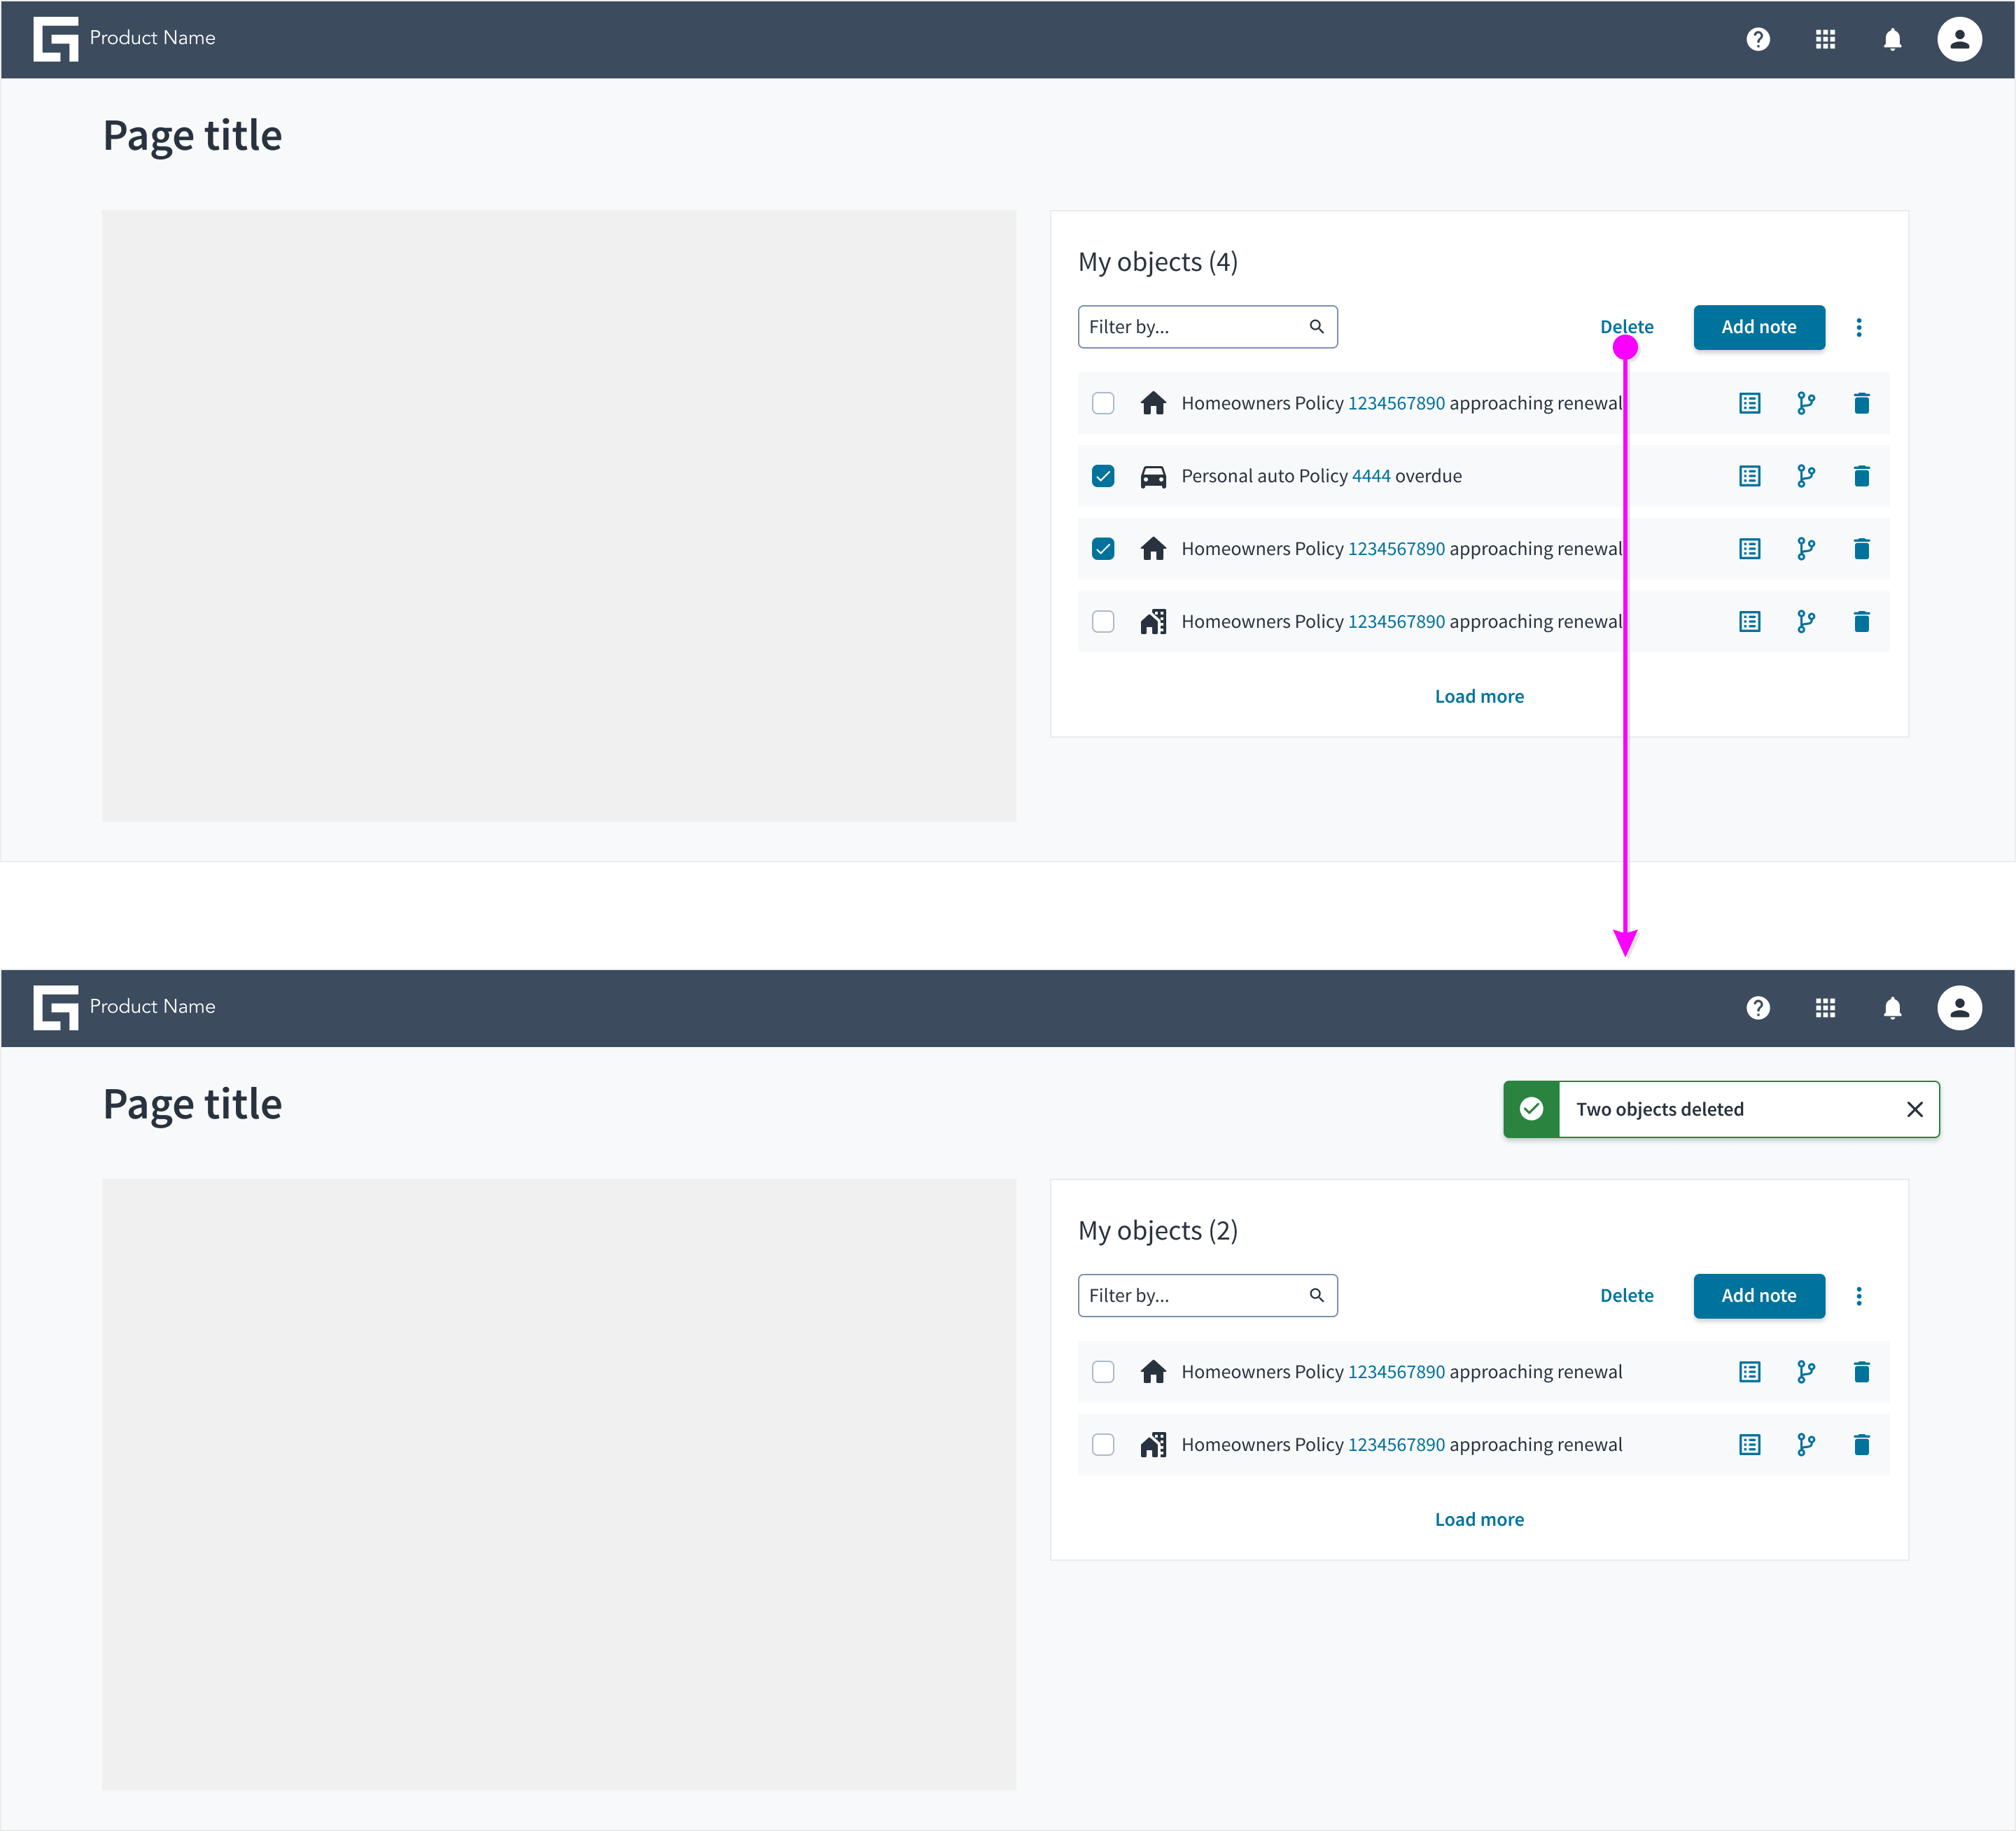The height and width of the screenshot is (1831, 2016).
Task: Click the Add note button in My objects (4)
Action: (x=1759, y=327)
